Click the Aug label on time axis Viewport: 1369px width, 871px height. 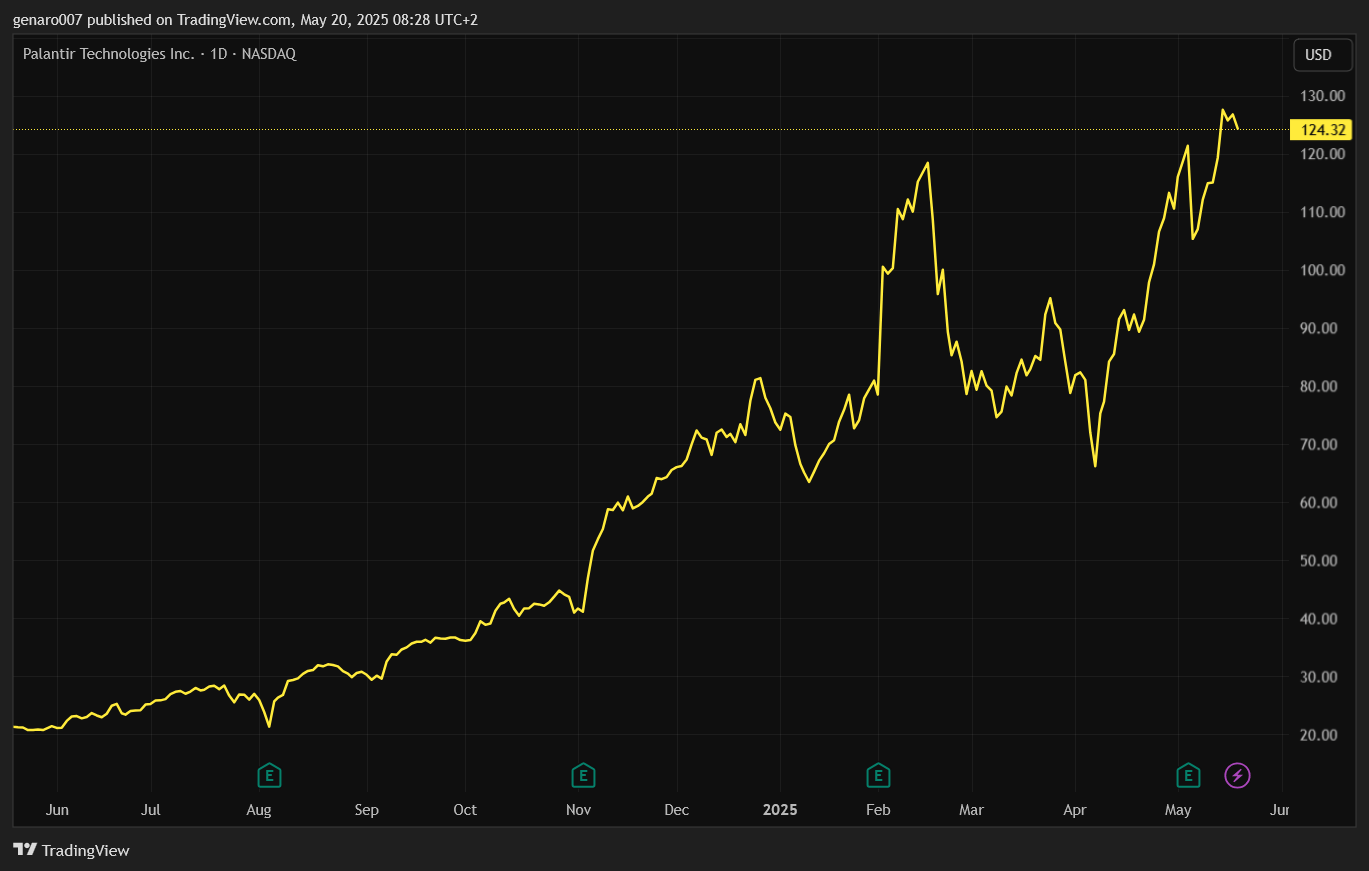tap(259, 810)
